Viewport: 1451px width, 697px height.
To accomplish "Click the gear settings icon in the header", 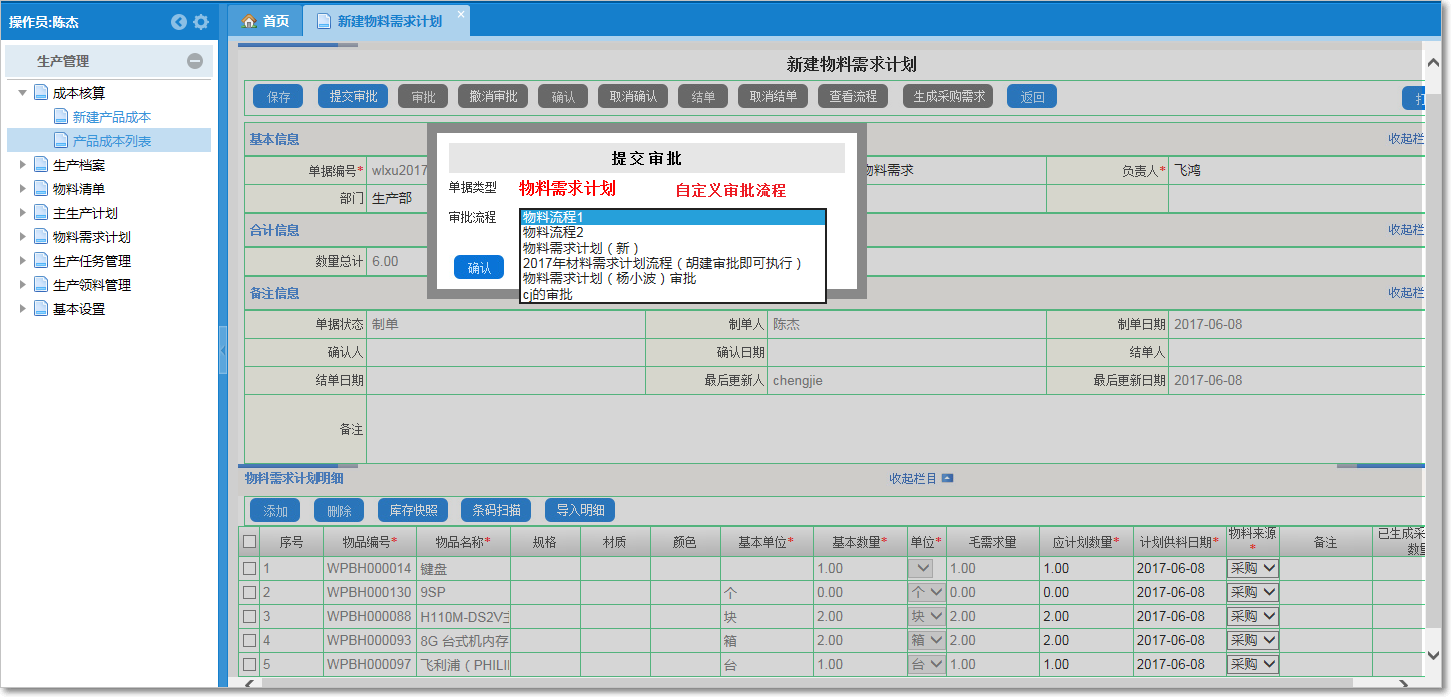I will 202,20.
